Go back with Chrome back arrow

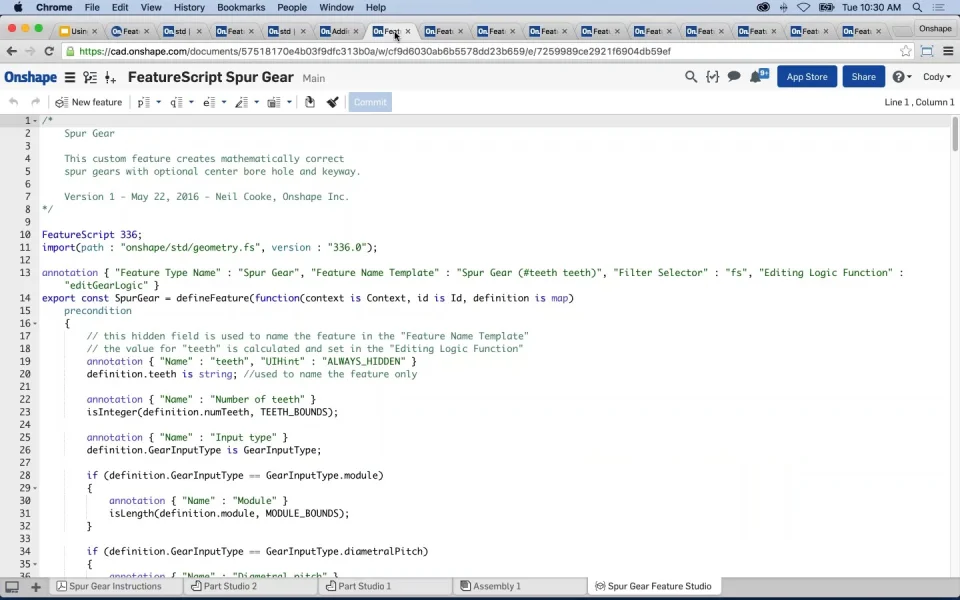(x=12, y=51)
